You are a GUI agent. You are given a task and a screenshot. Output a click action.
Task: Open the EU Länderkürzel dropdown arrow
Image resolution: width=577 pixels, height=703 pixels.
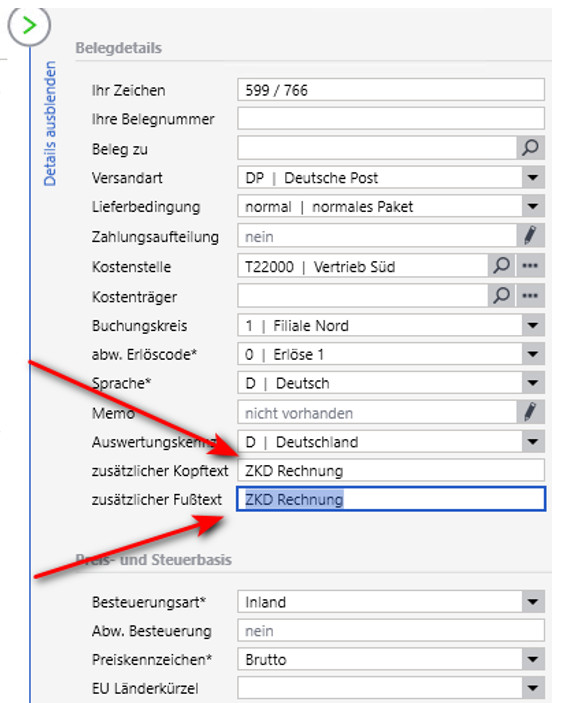(533, 688)
